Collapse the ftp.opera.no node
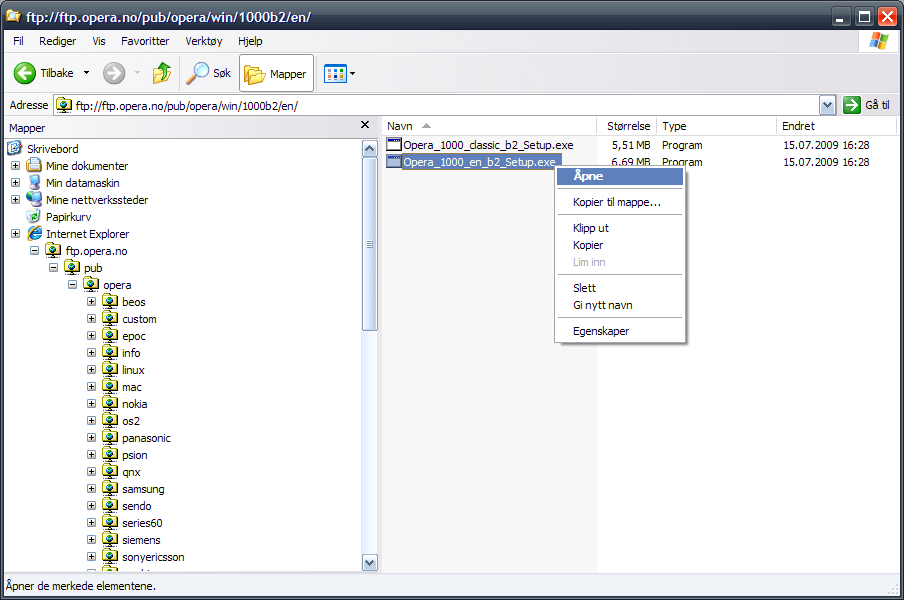This screenshot has width=904, height=600. 35,251
